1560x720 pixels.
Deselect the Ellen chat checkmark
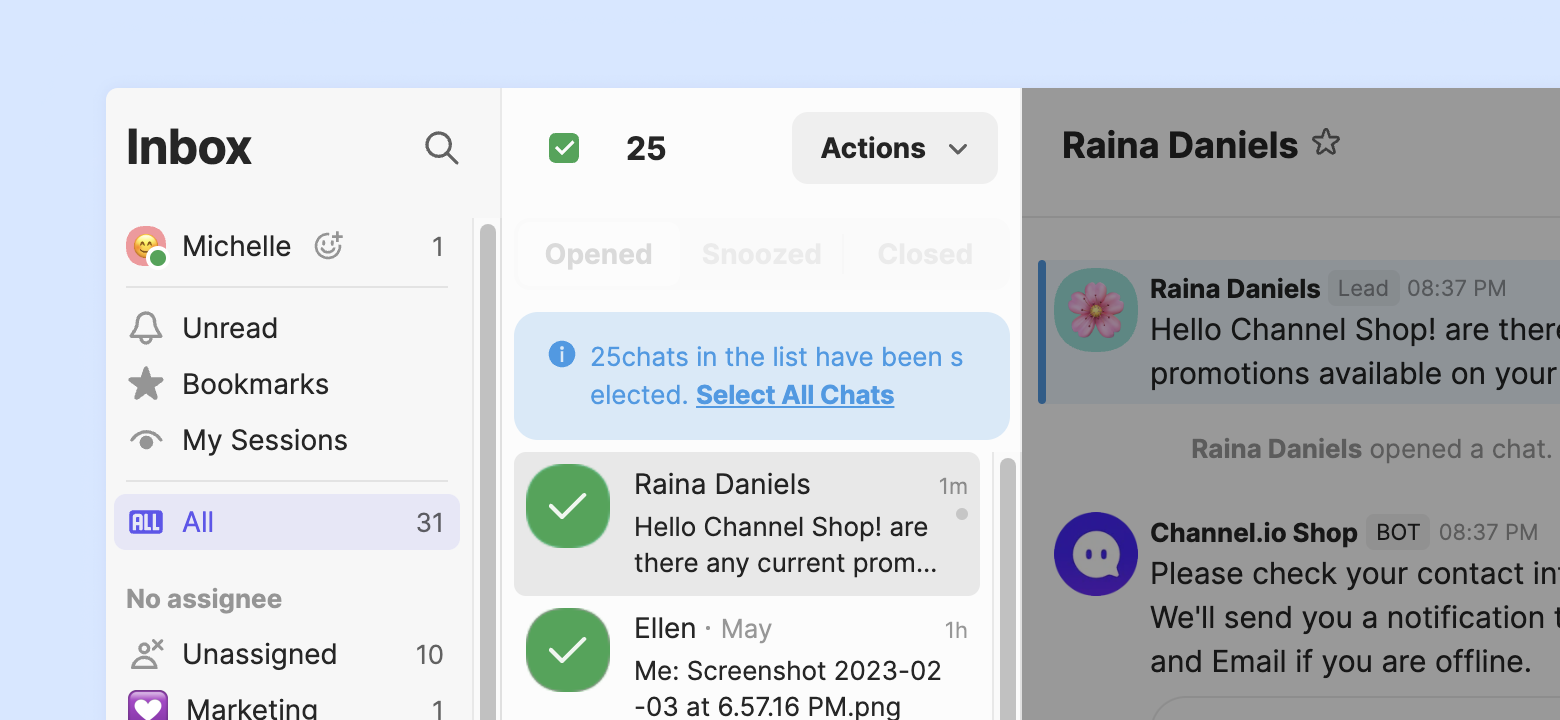pyautogui.click(x=568, y=650)
